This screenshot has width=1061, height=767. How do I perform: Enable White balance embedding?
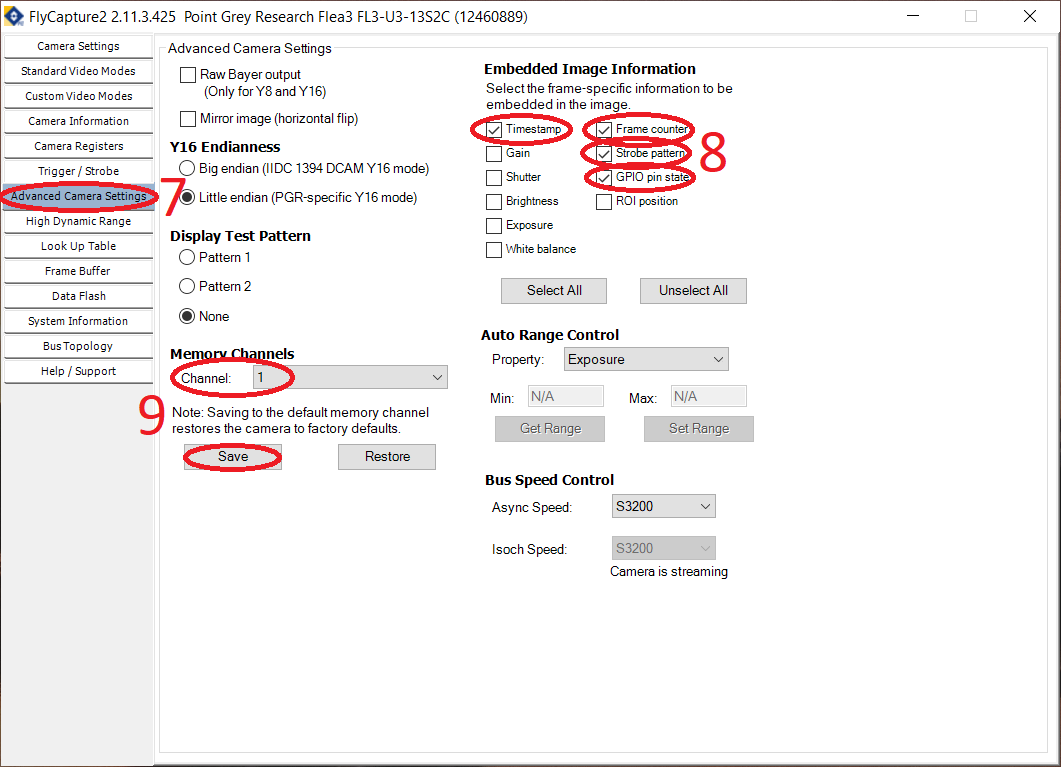pos(493,248)
